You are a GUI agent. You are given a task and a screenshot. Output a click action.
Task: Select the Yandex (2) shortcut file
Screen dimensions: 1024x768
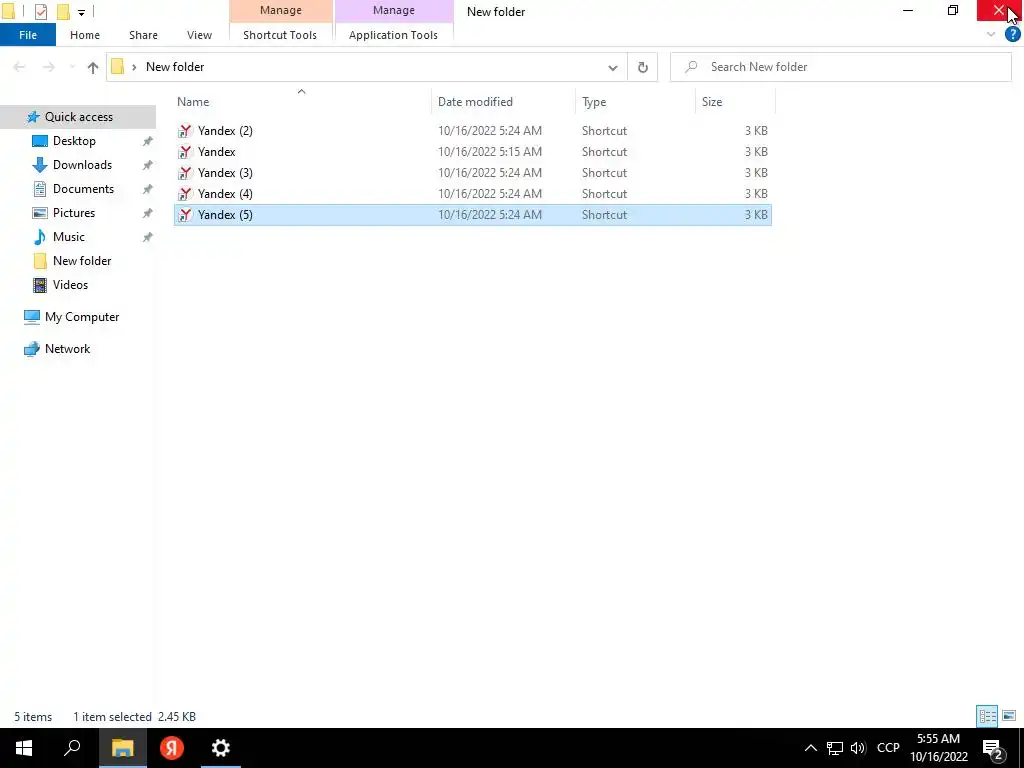(x=473, y=131)
